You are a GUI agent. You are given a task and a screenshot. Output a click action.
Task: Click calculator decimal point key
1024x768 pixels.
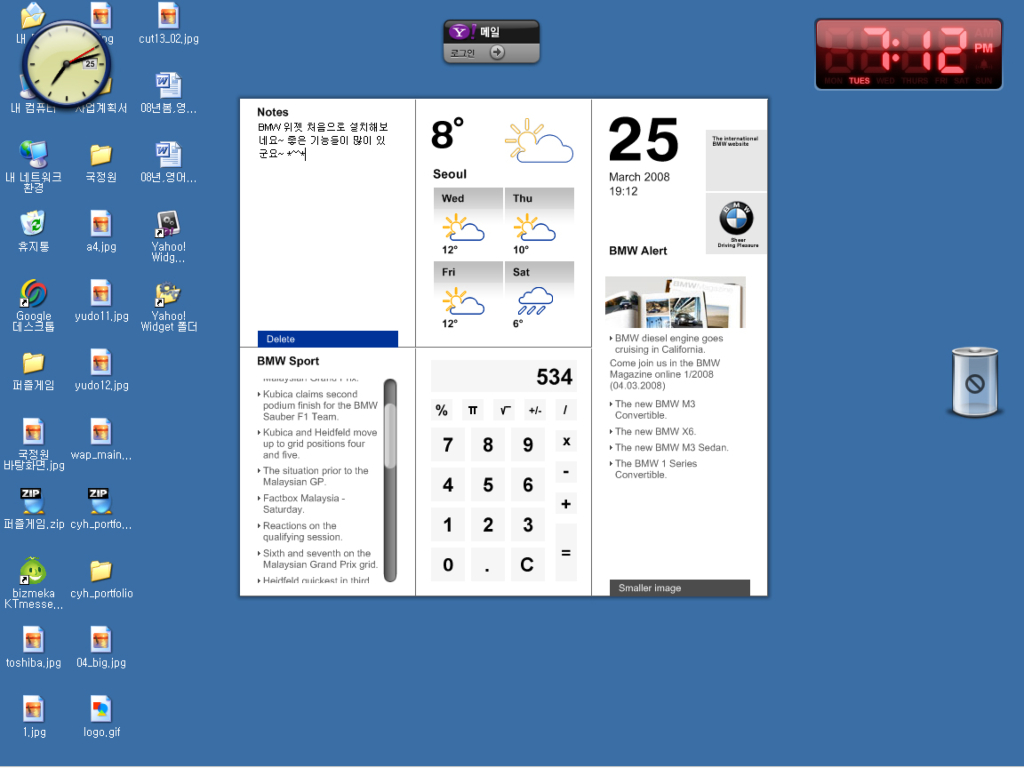pos(488,565)
